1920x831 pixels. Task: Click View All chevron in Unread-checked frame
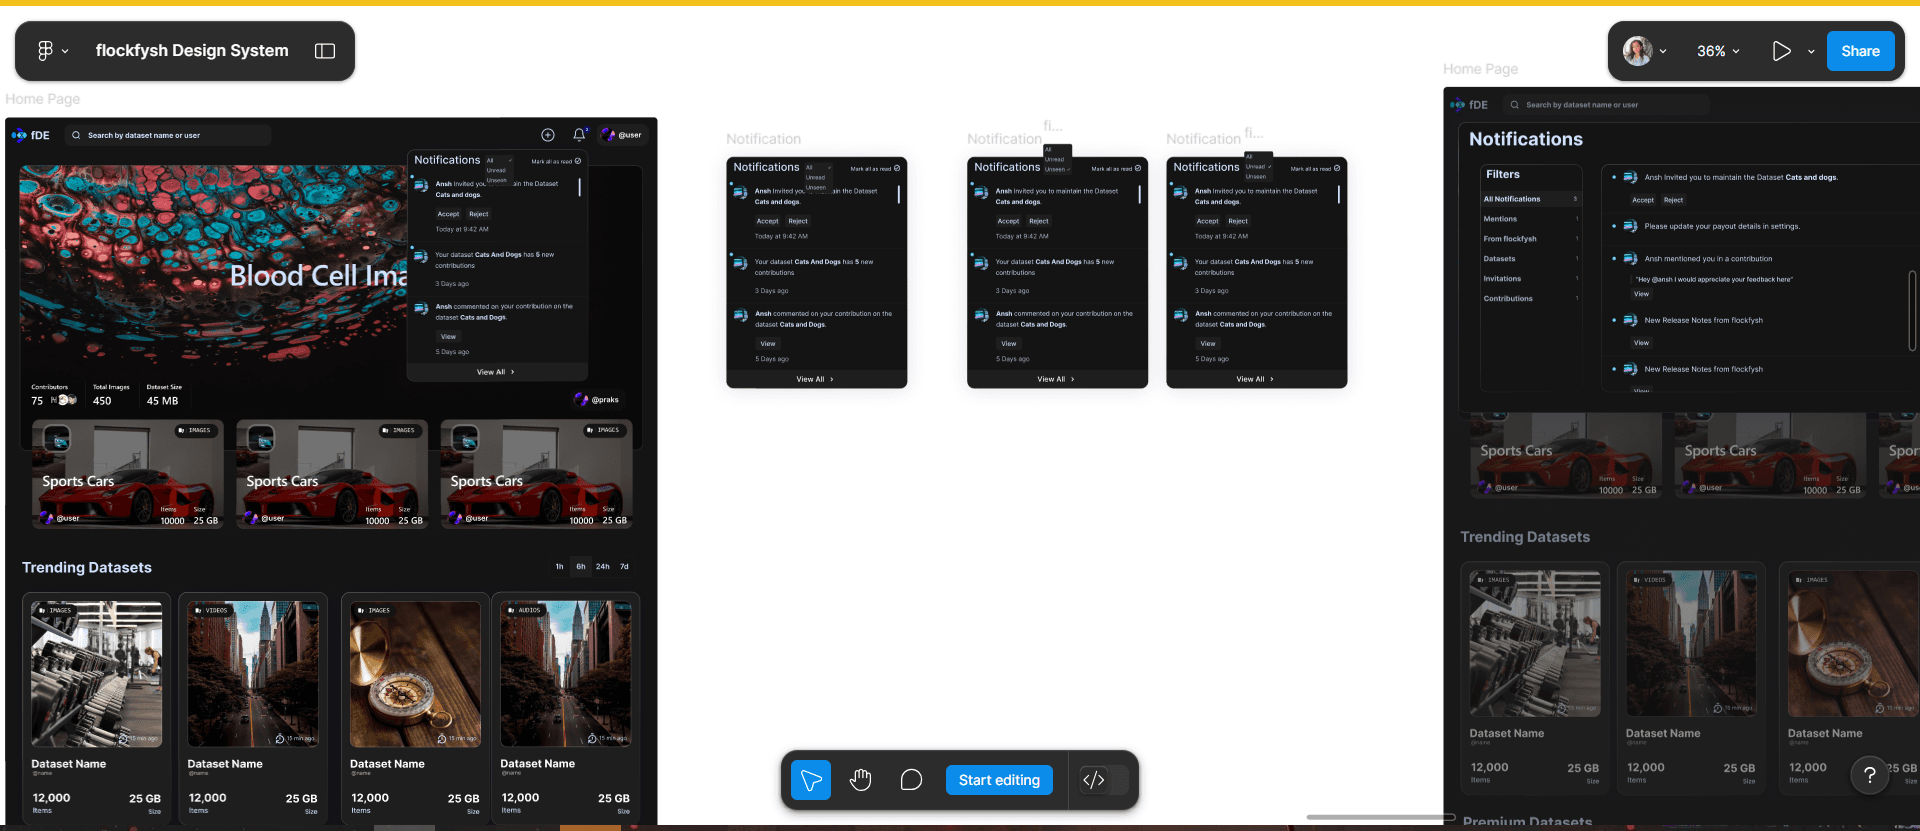(1272, 379)
